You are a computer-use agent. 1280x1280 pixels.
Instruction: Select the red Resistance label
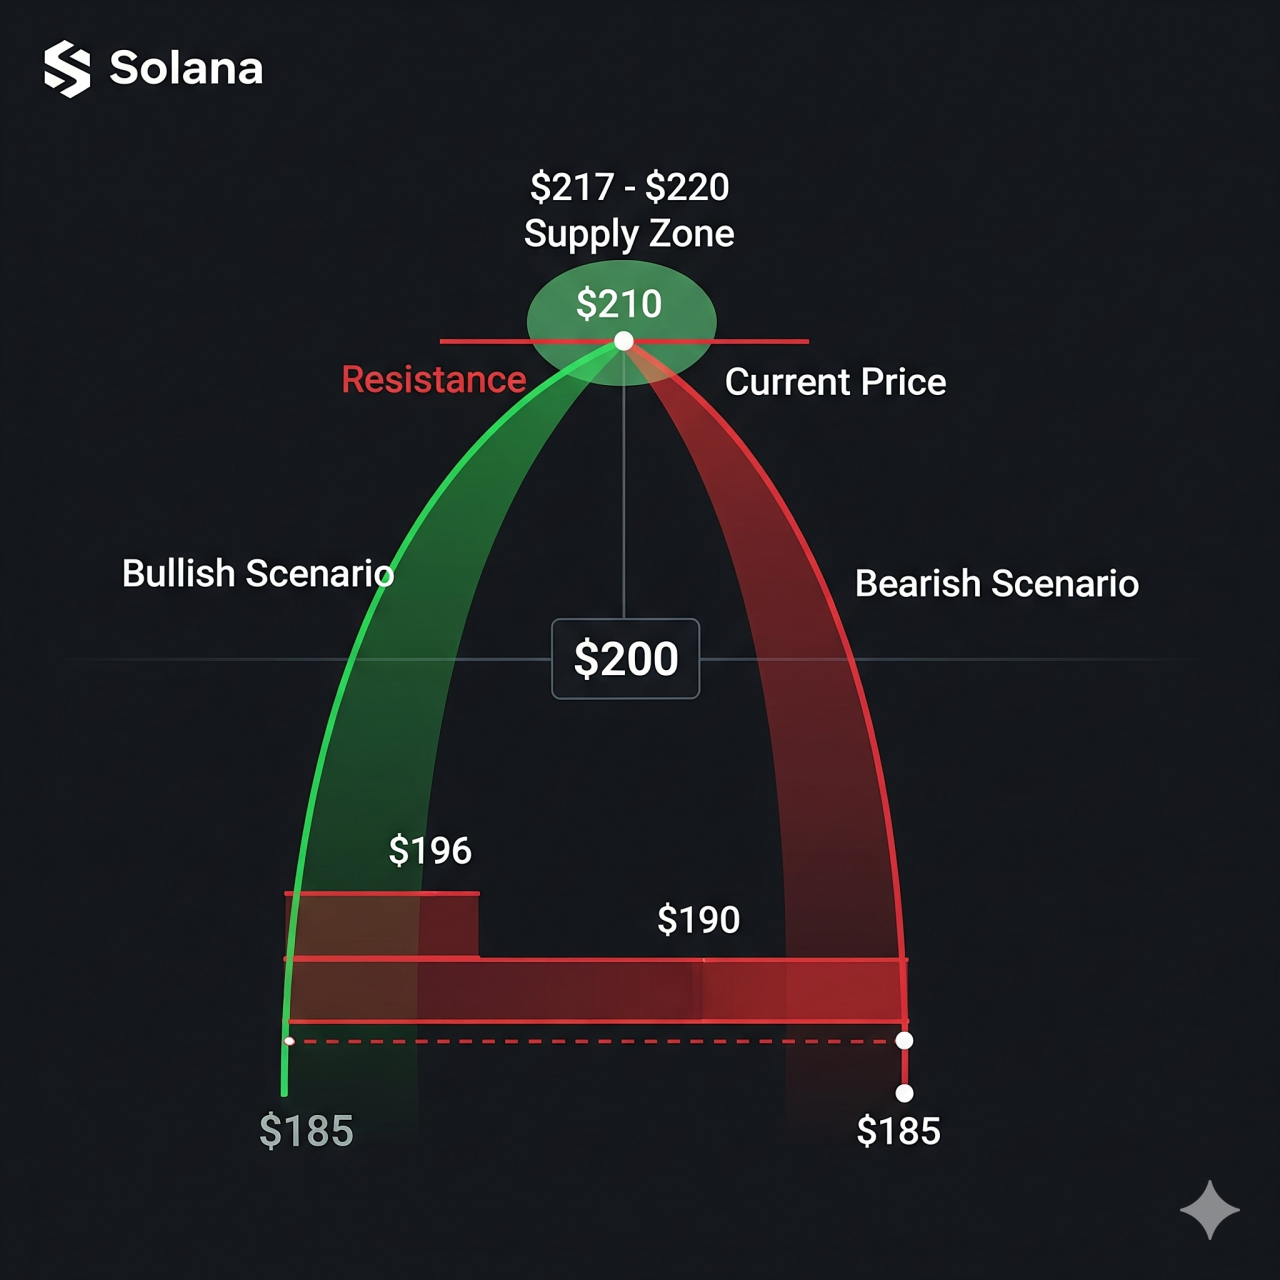(x=433, y=380)
